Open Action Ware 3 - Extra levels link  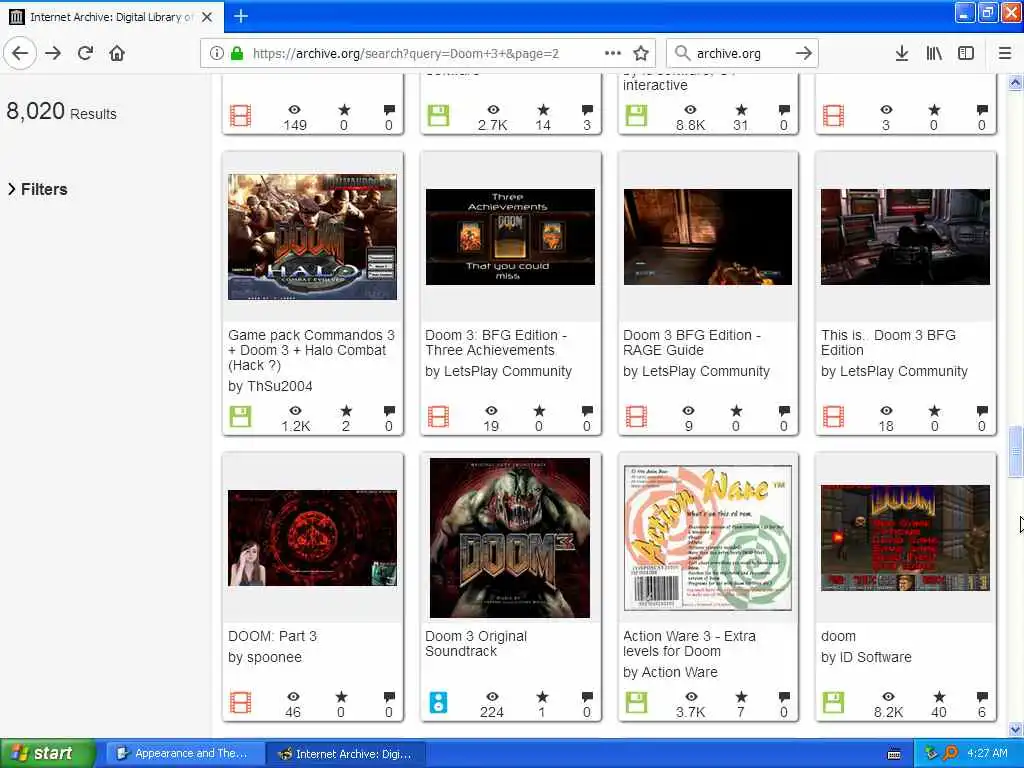pyautogui.click(x=690, y=644)
